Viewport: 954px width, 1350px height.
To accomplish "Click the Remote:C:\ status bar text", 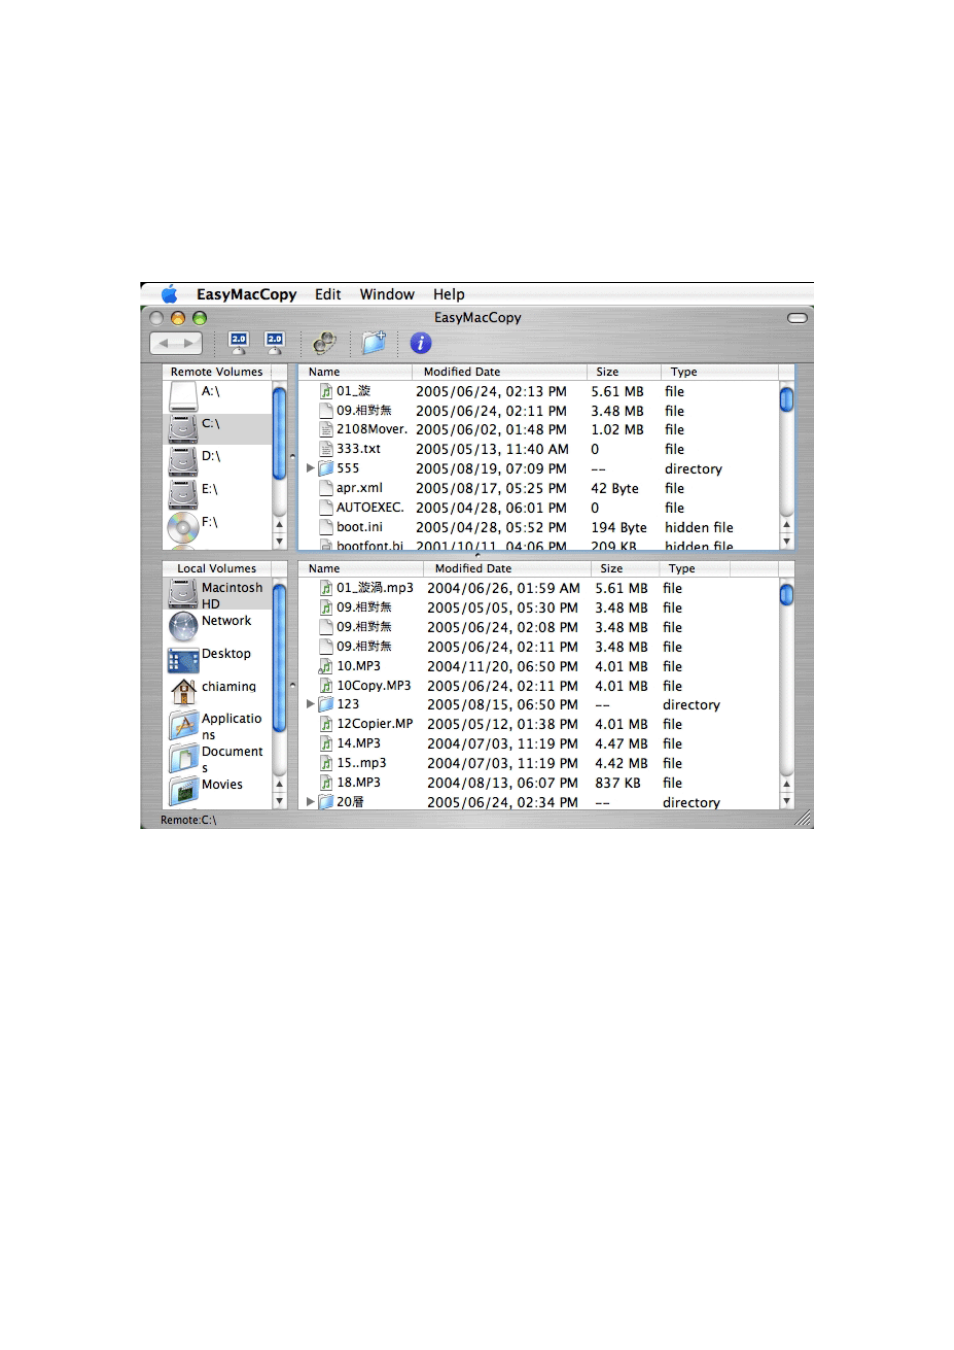I will click(188, 820).
